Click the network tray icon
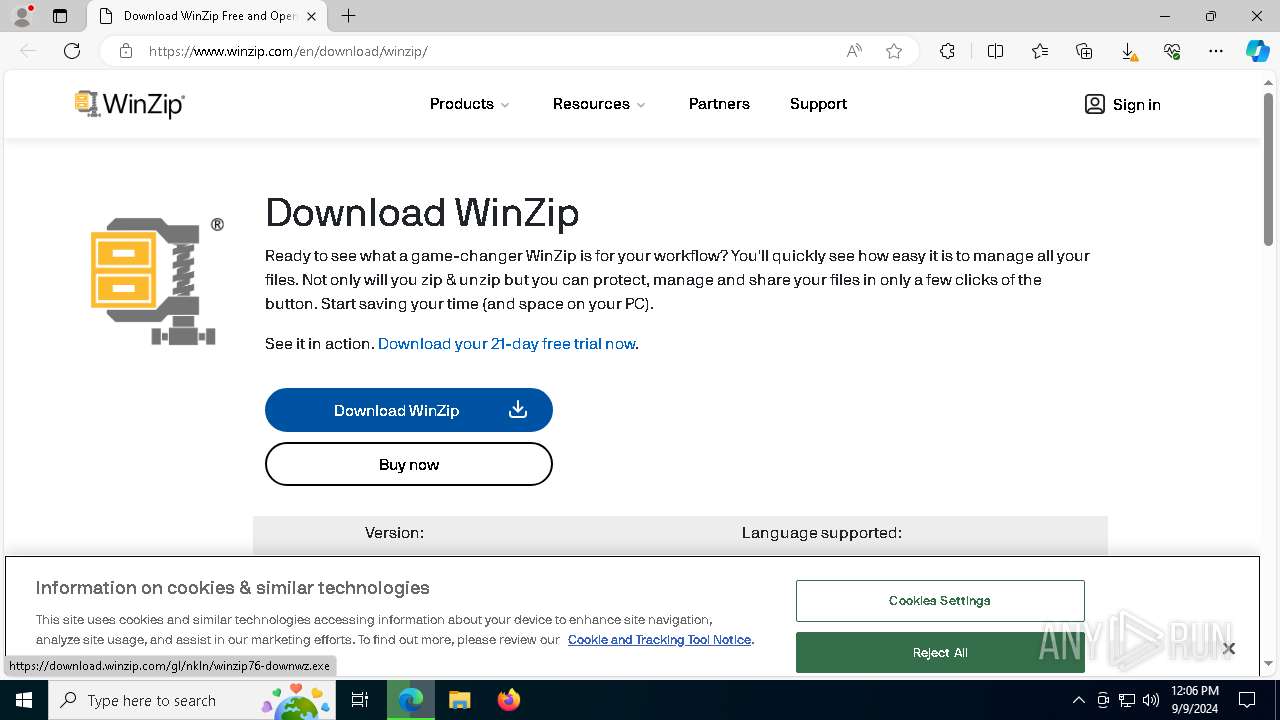The width and height of the screenshot is (1280, 720). [1127, 700]
